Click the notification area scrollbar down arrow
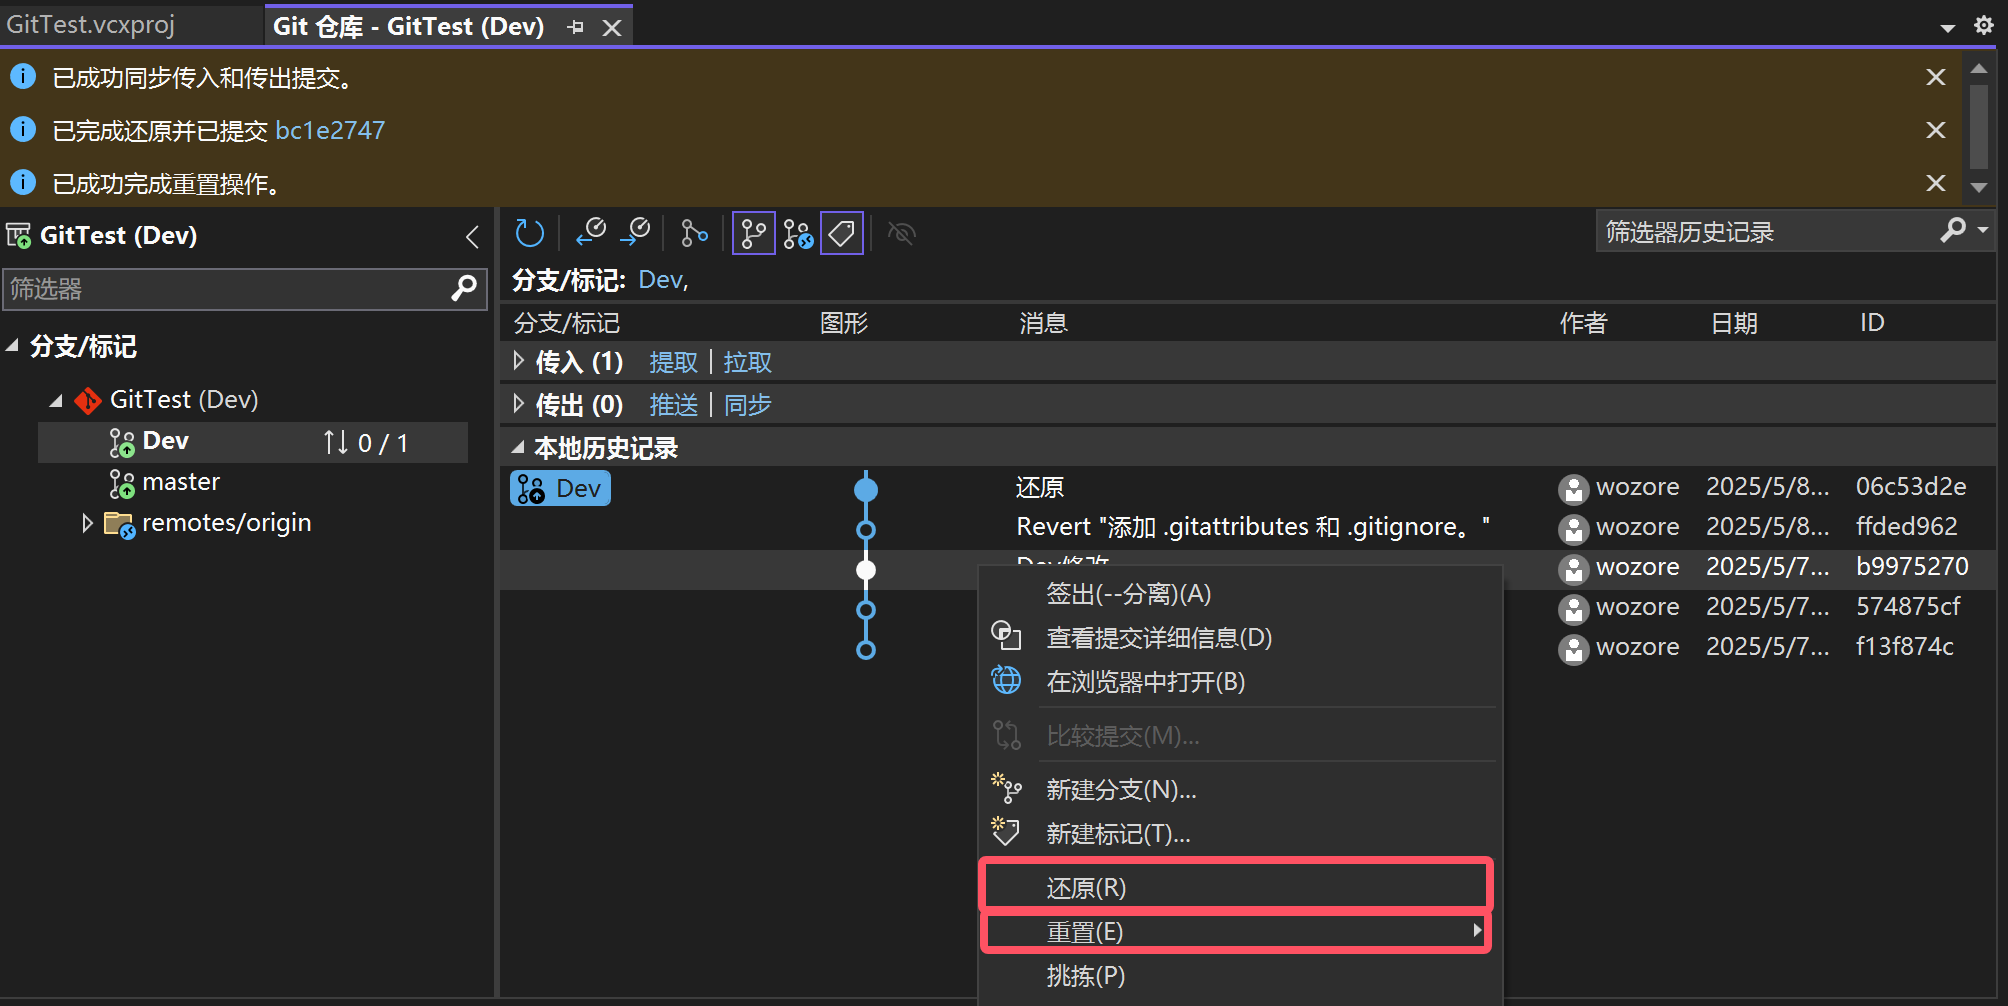The image size is (2008, 1006). pyautogui.click(x=1978, y=187)
